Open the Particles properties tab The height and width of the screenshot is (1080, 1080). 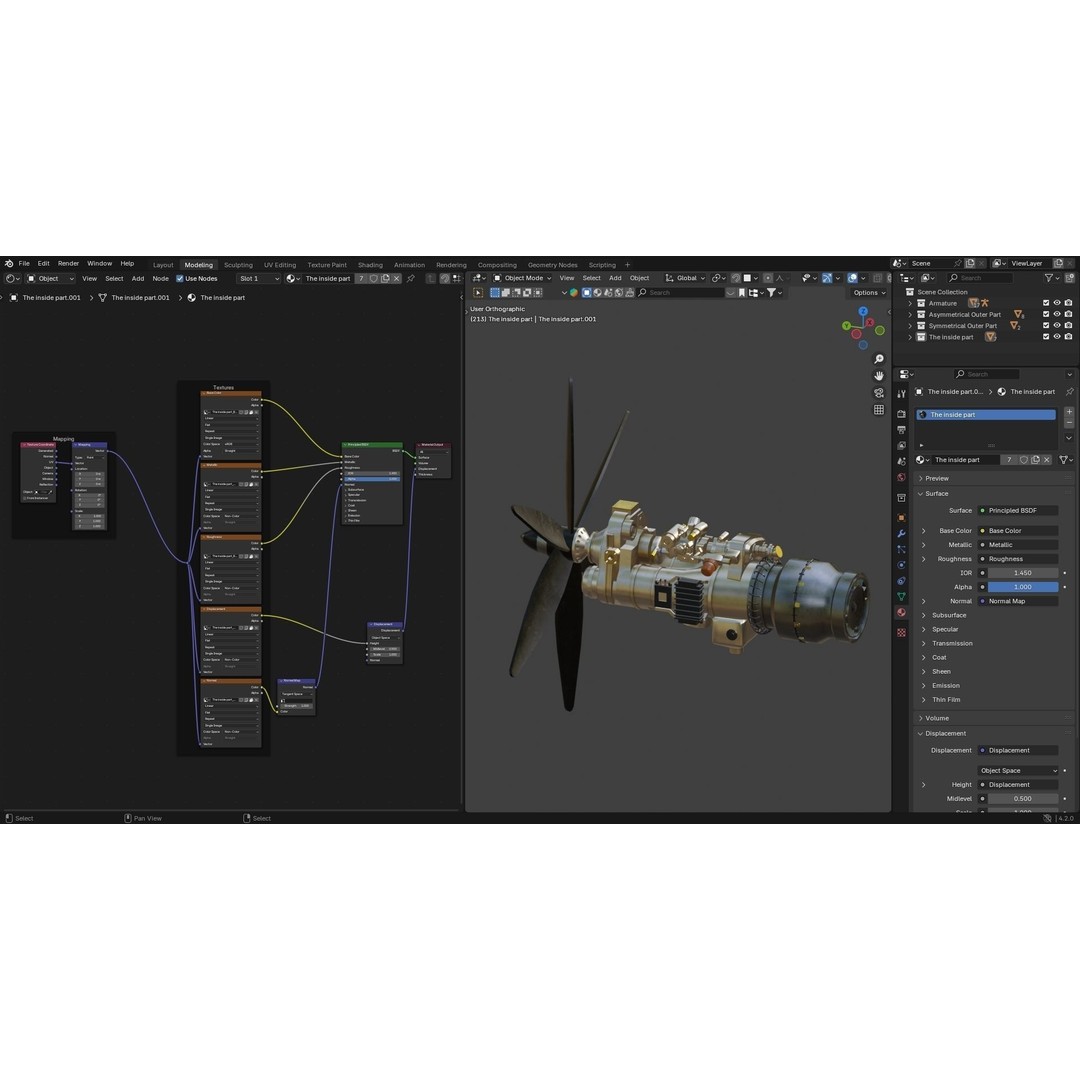point(902,549)
